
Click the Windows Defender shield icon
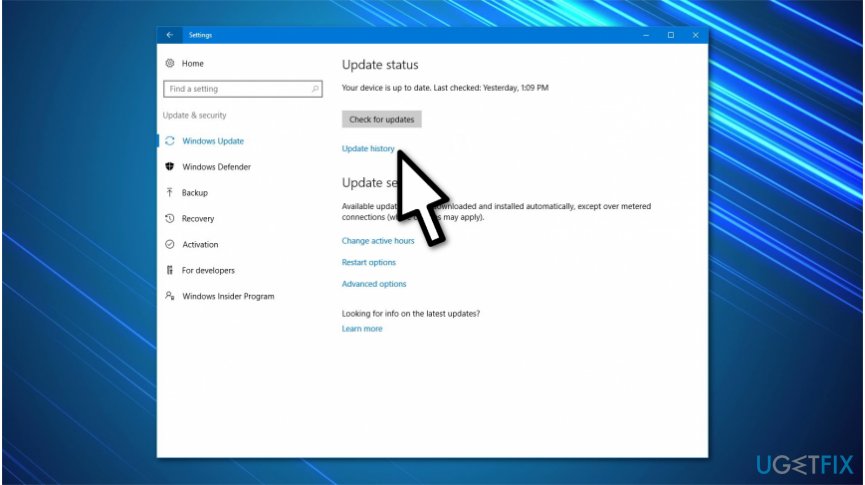[170, 167]
